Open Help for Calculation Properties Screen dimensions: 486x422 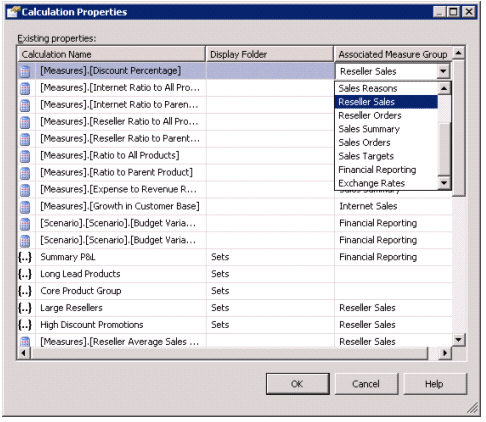pos(435,384)
